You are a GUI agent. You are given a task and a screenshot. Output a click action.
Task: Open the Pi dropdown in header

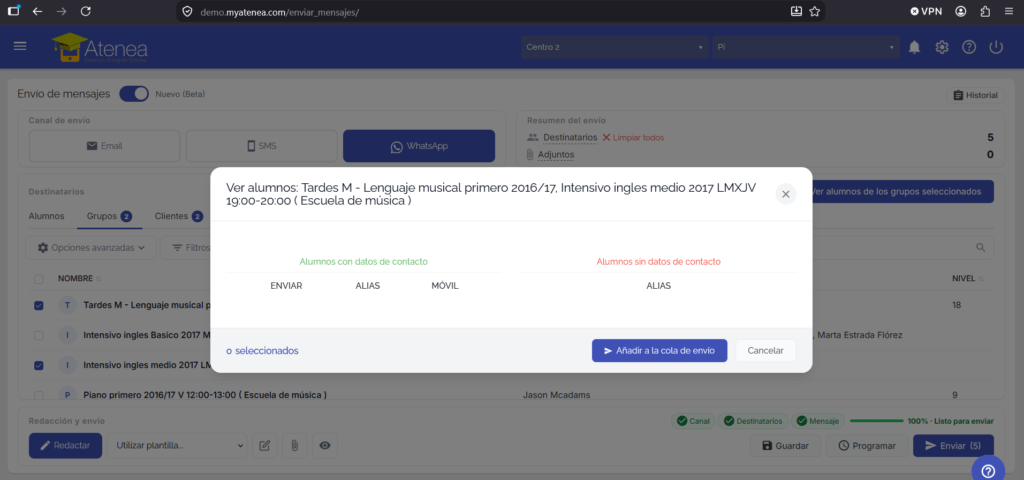click(806, 47)
